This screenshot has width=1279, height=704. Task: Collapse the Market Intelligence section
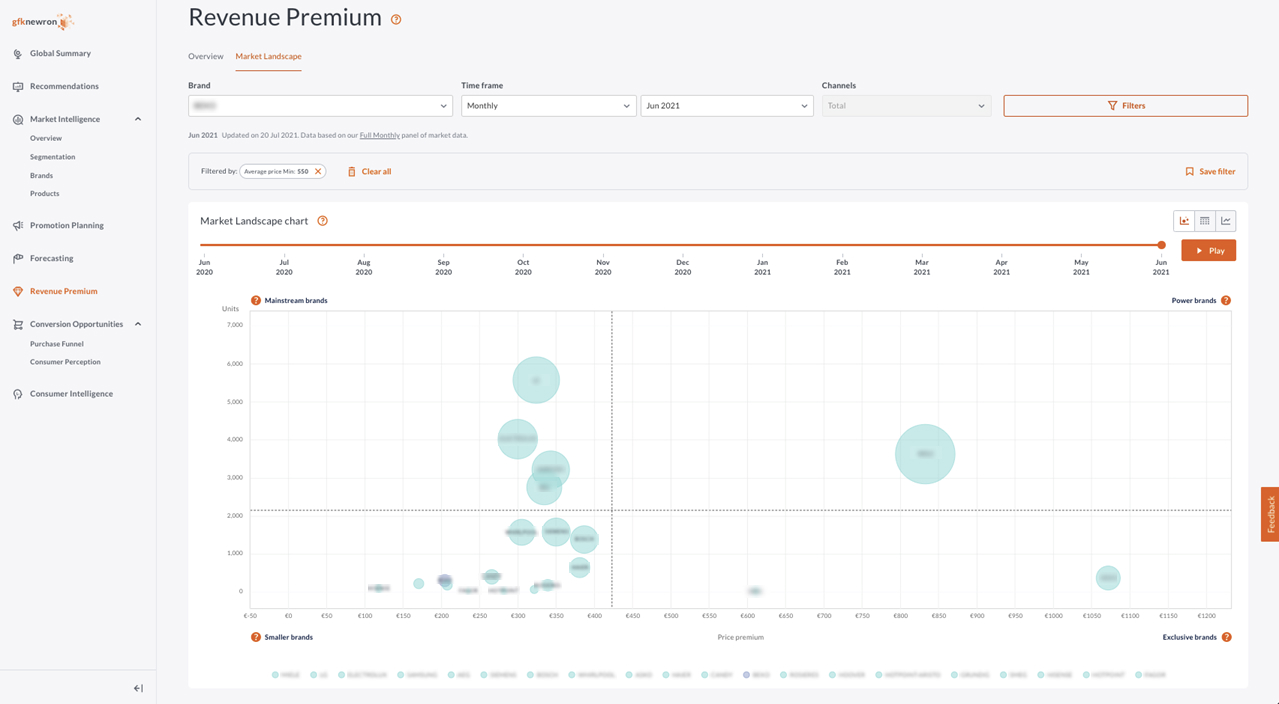[x=138, y=119]
